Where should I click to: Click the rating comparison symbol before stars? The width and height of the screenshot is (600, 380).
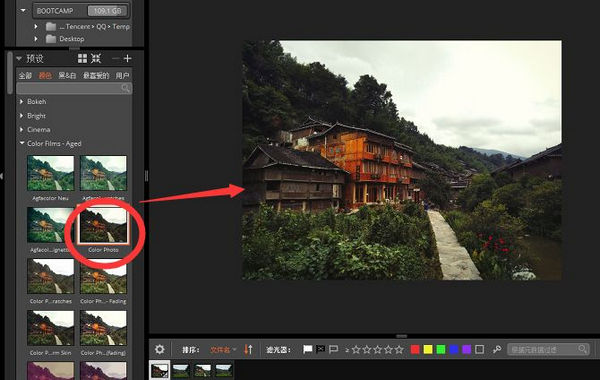tap(347, 349)
